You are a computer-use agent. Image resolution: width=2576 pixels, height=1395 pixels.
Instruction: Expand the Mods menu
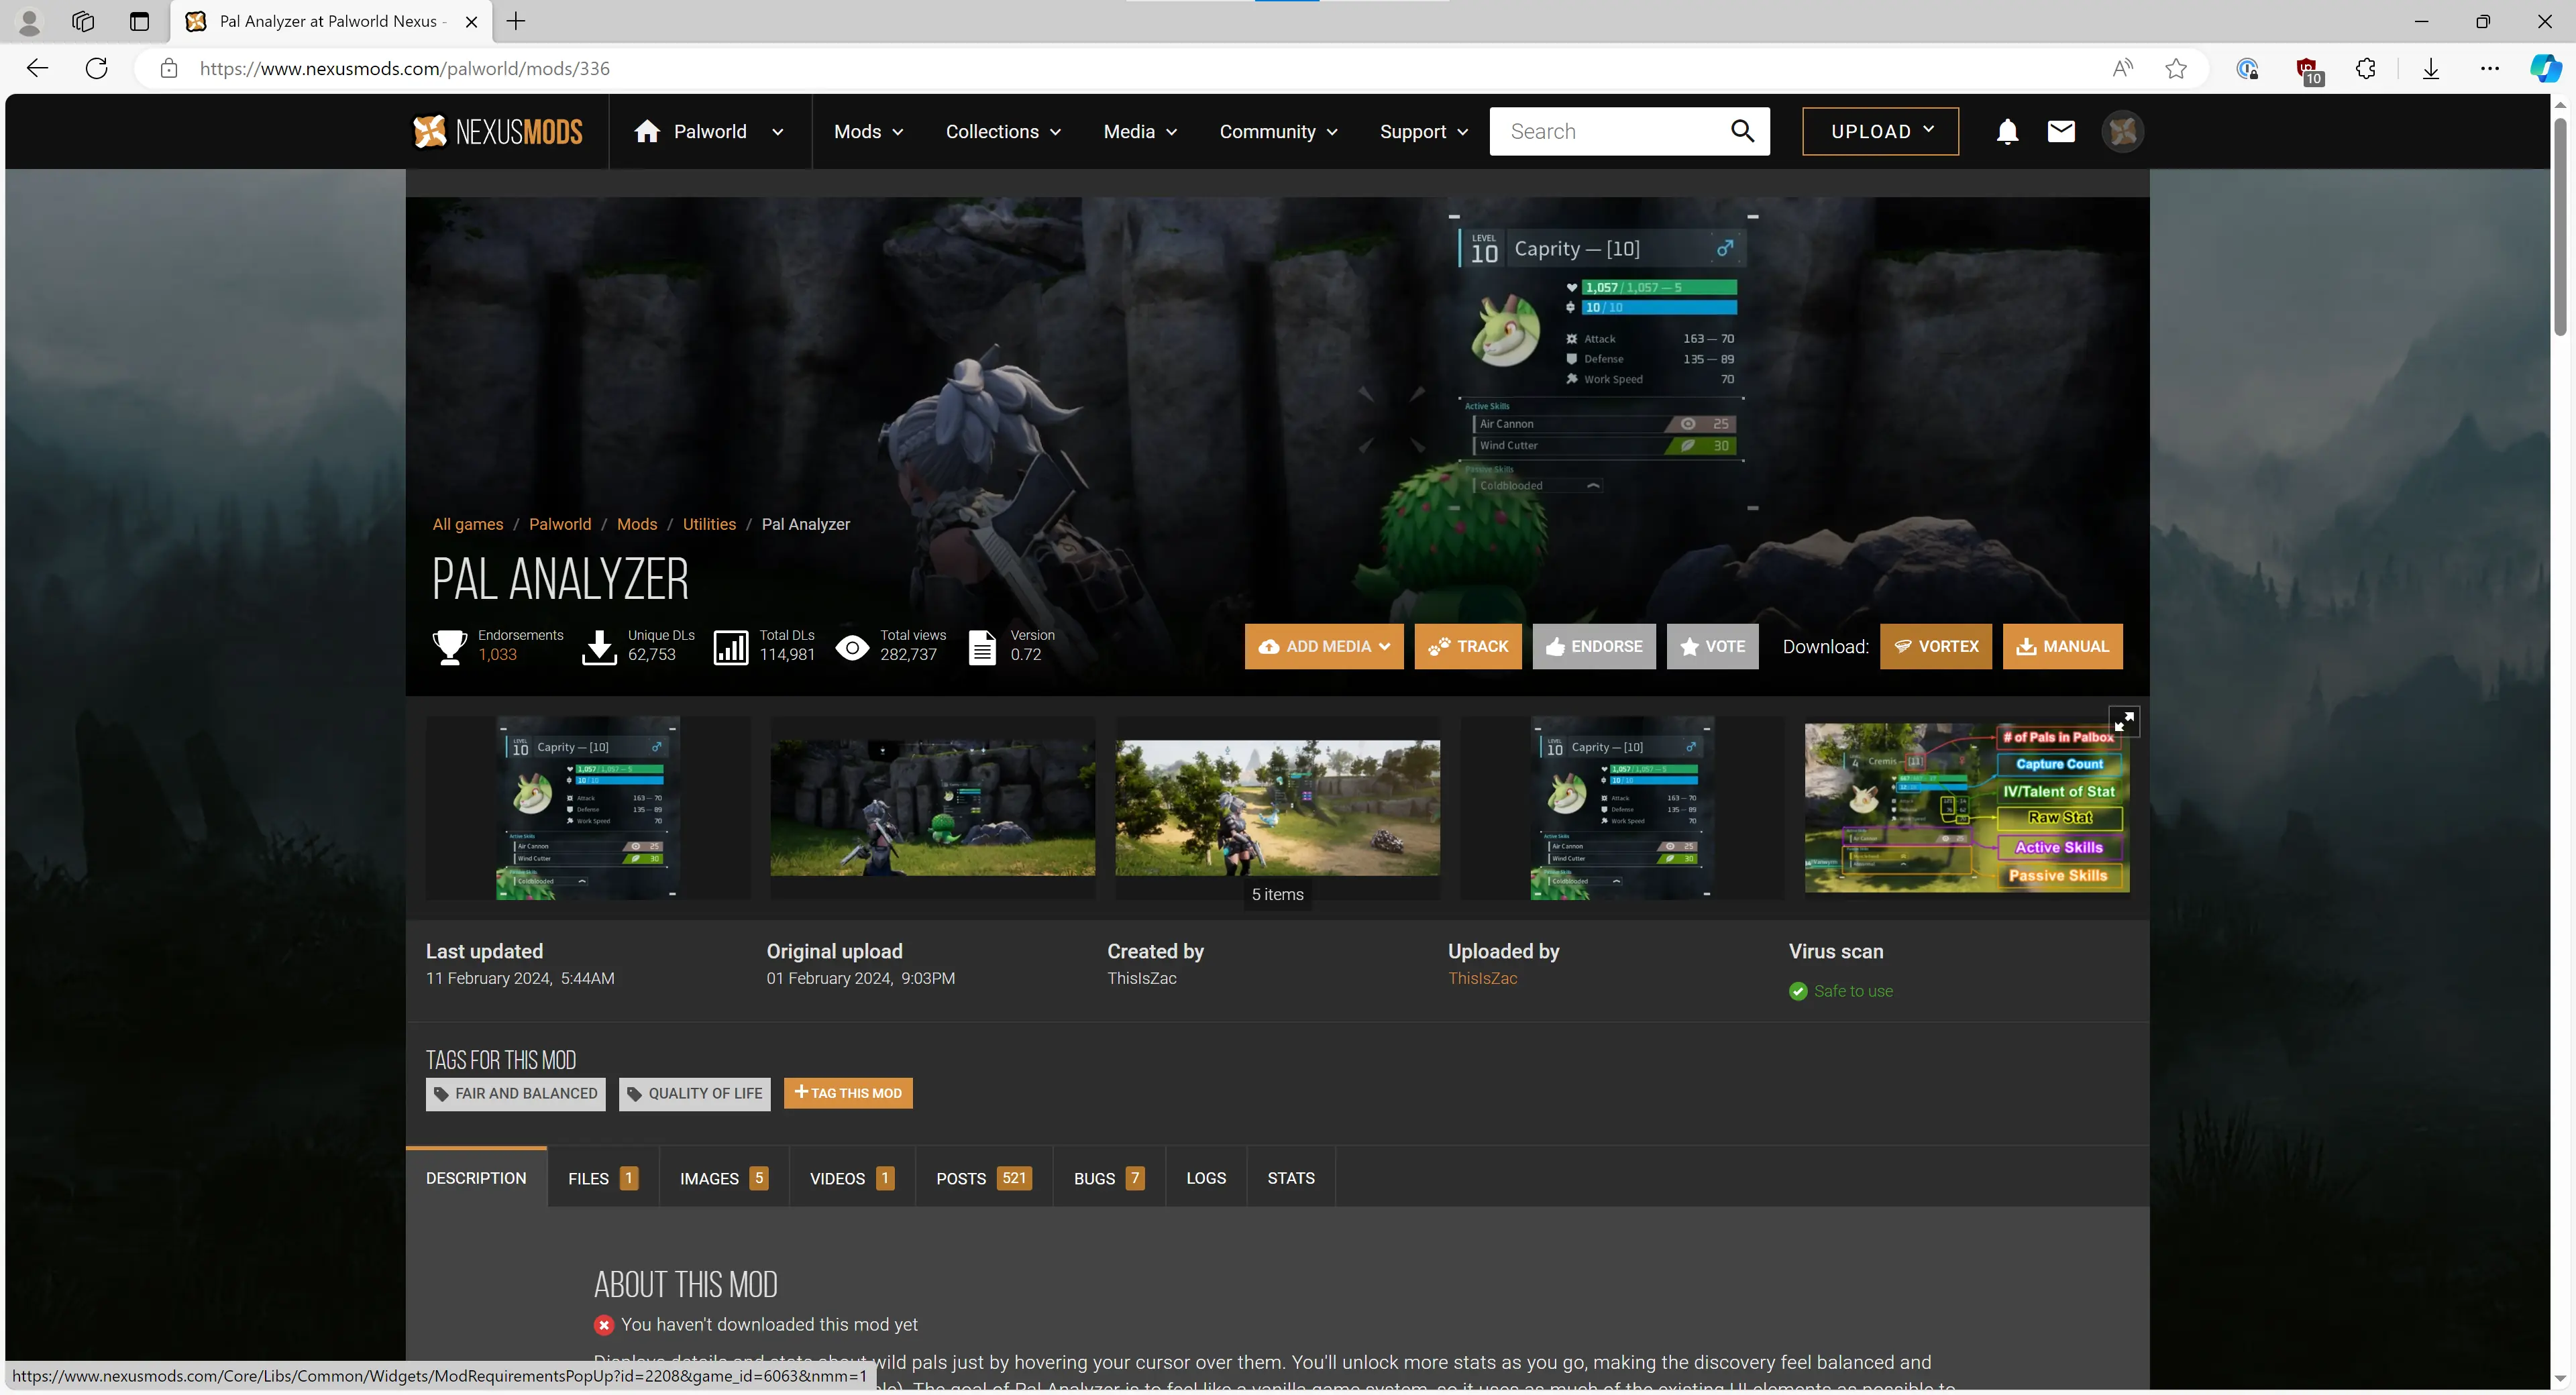pos(868,132)
